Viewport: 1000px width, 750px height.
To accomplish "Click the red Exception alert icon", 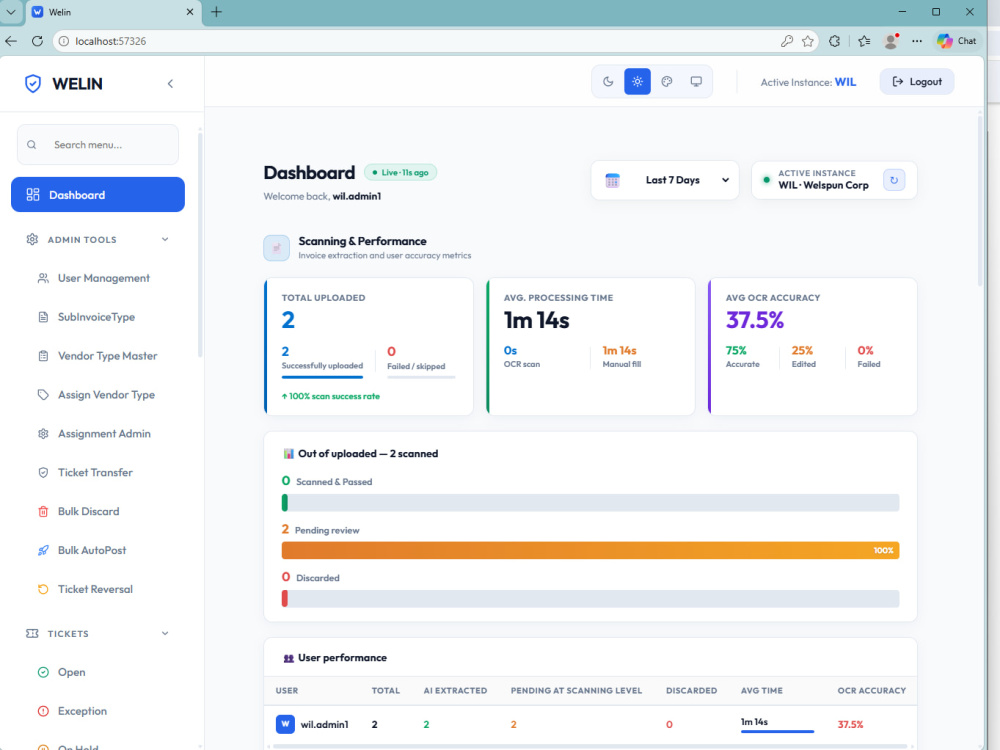I will point(43,711).
